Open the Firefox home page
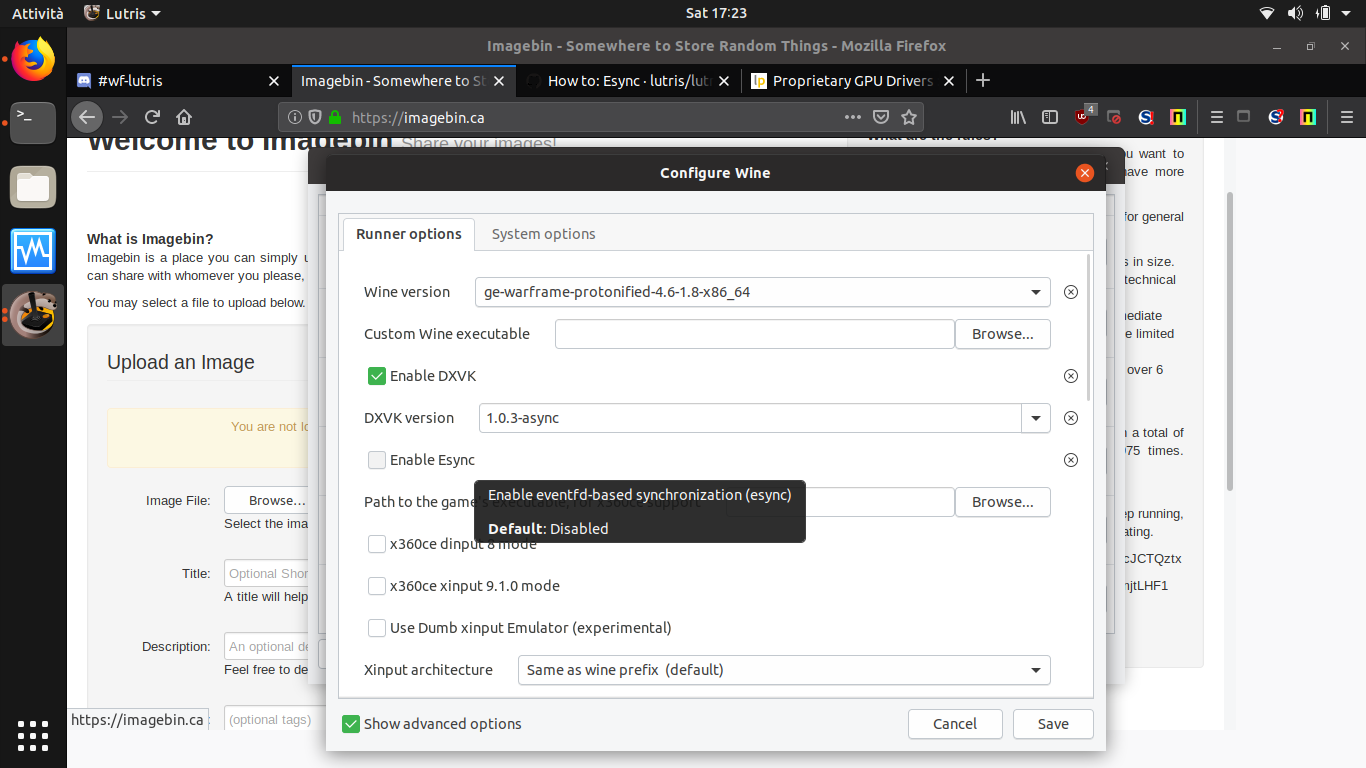The height and width of the screenshot is (768, 1366). 184,117
